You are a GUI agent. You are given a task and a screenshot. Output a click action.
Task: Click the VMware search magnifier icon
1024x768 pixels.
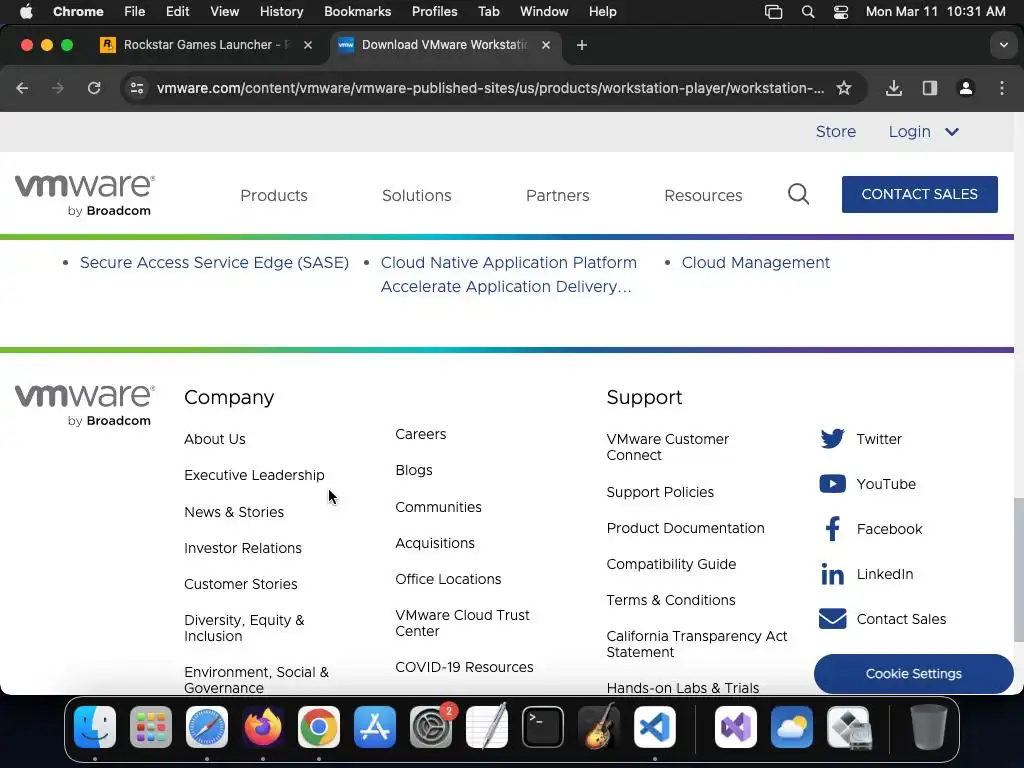point(798,195)
